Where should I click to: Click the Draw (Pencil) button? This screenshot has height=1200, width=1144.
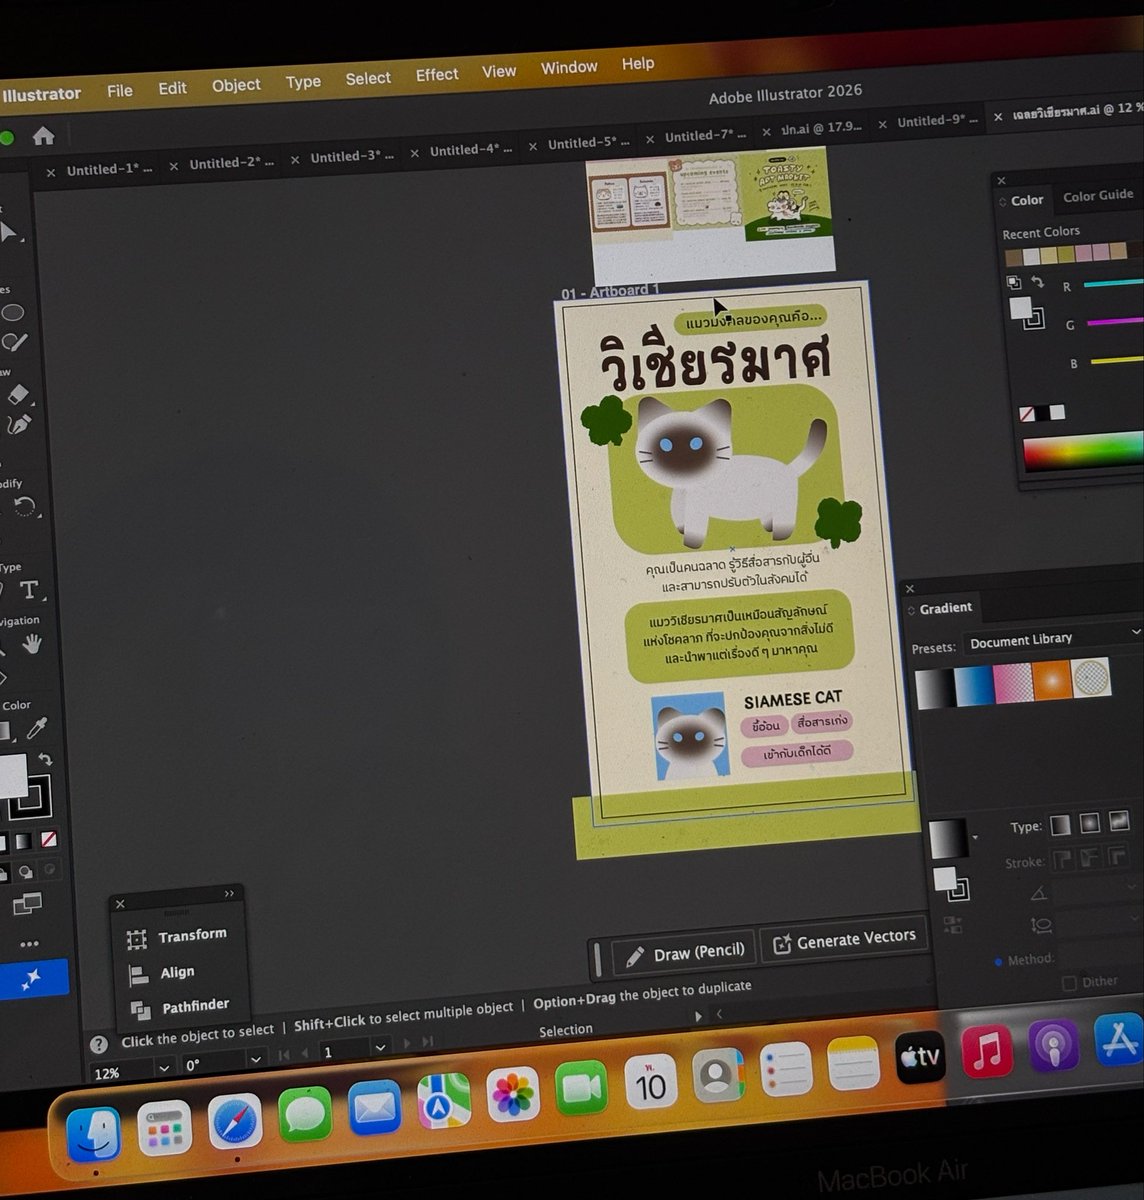(x=685, y=954)
